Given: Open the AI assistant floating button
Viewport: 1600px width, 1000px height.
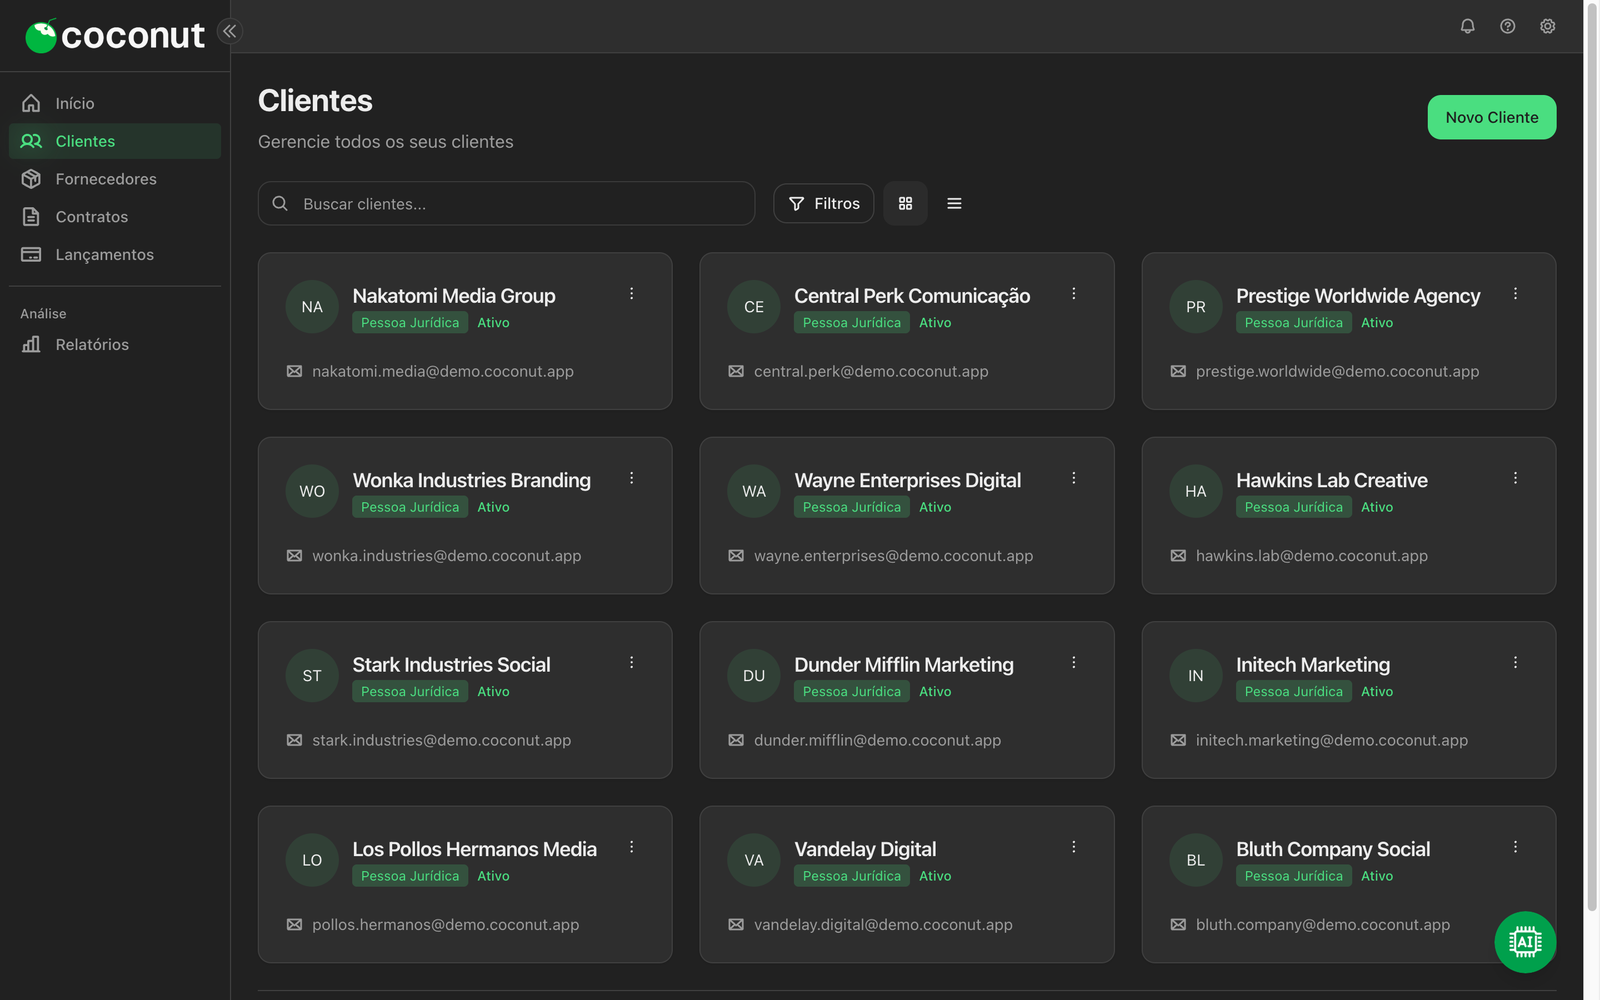Looking at the screenshot, I should (1525, 942).
